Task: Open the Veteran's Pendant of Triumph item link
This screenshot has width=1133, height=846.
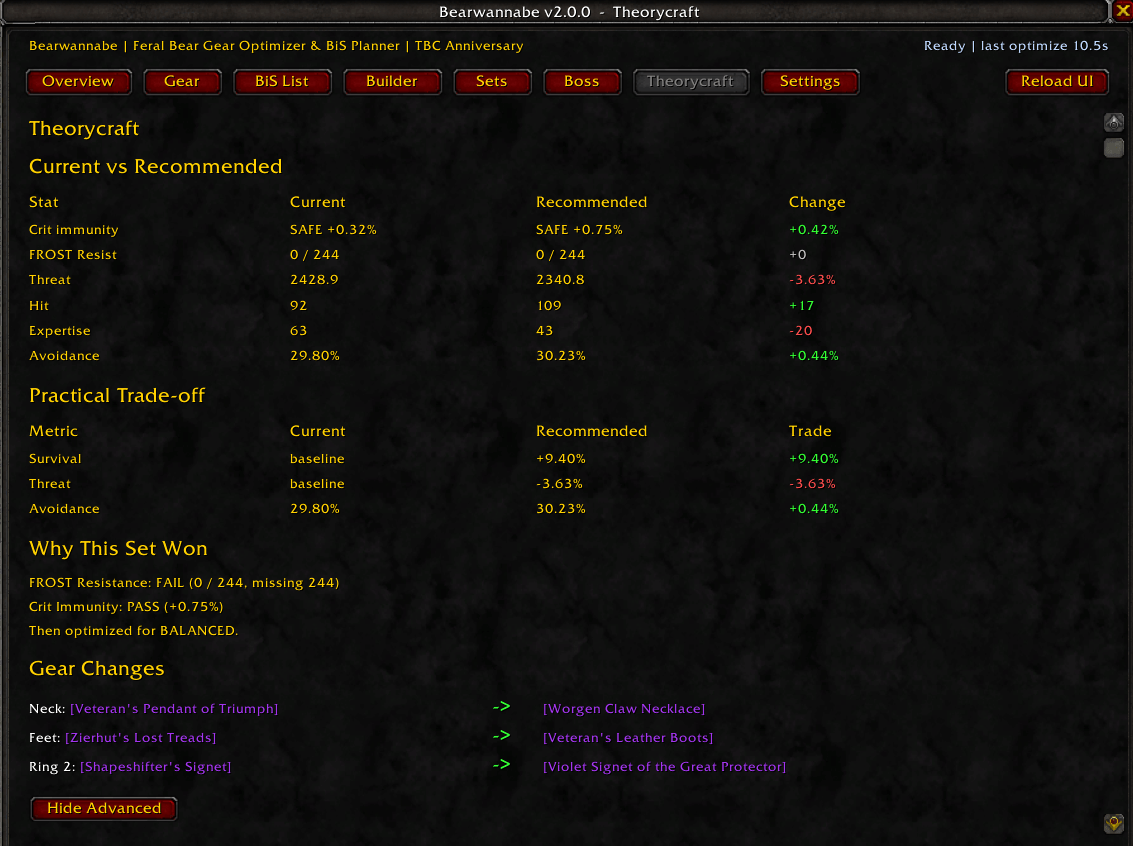Action: (174, 709)
